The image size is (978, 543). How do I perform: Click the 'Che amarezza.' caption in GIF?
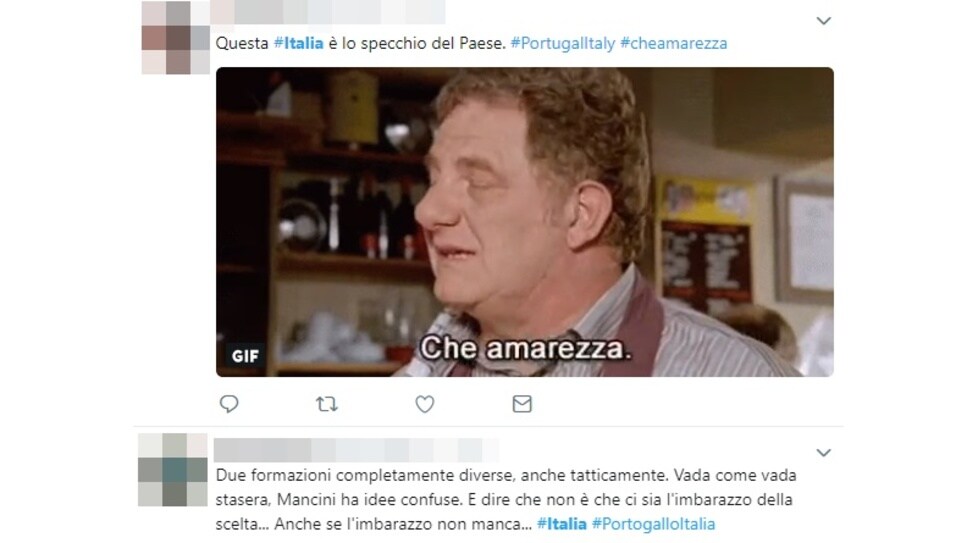click(525, 348)
